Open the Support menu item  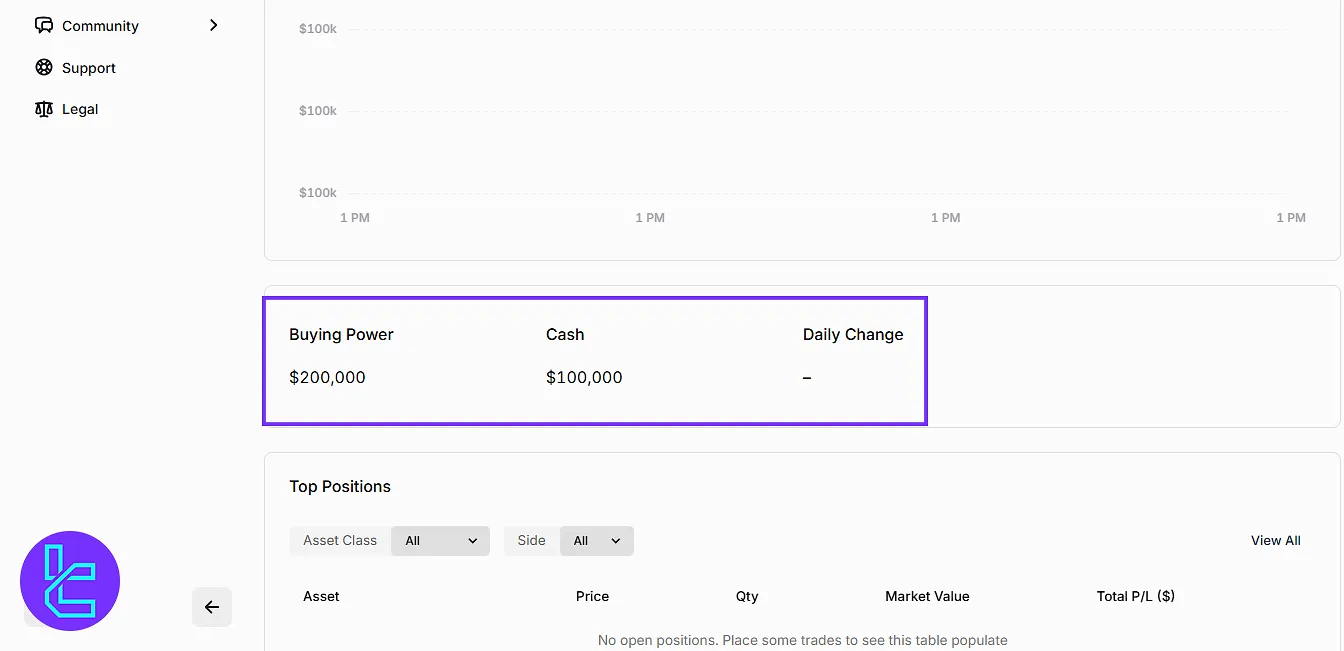coord(89,68)
